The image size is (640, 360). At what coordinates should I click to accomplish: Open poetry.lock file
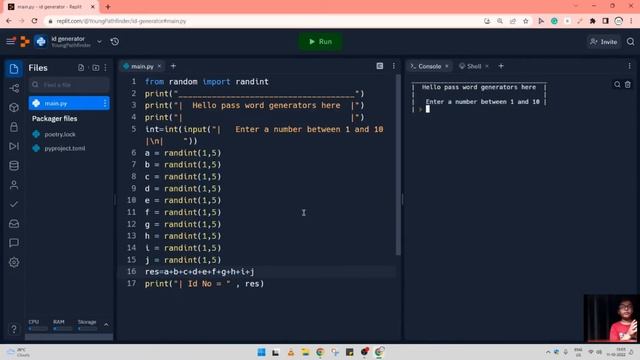point(60,134)
